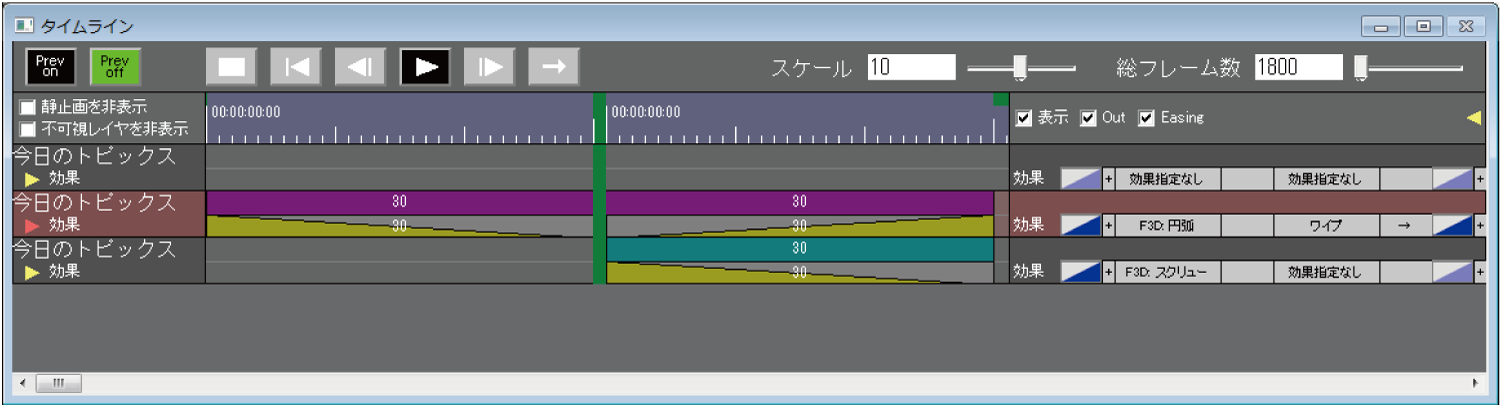Check the 不可視レイヤを非表示 option

pos(28,128)
